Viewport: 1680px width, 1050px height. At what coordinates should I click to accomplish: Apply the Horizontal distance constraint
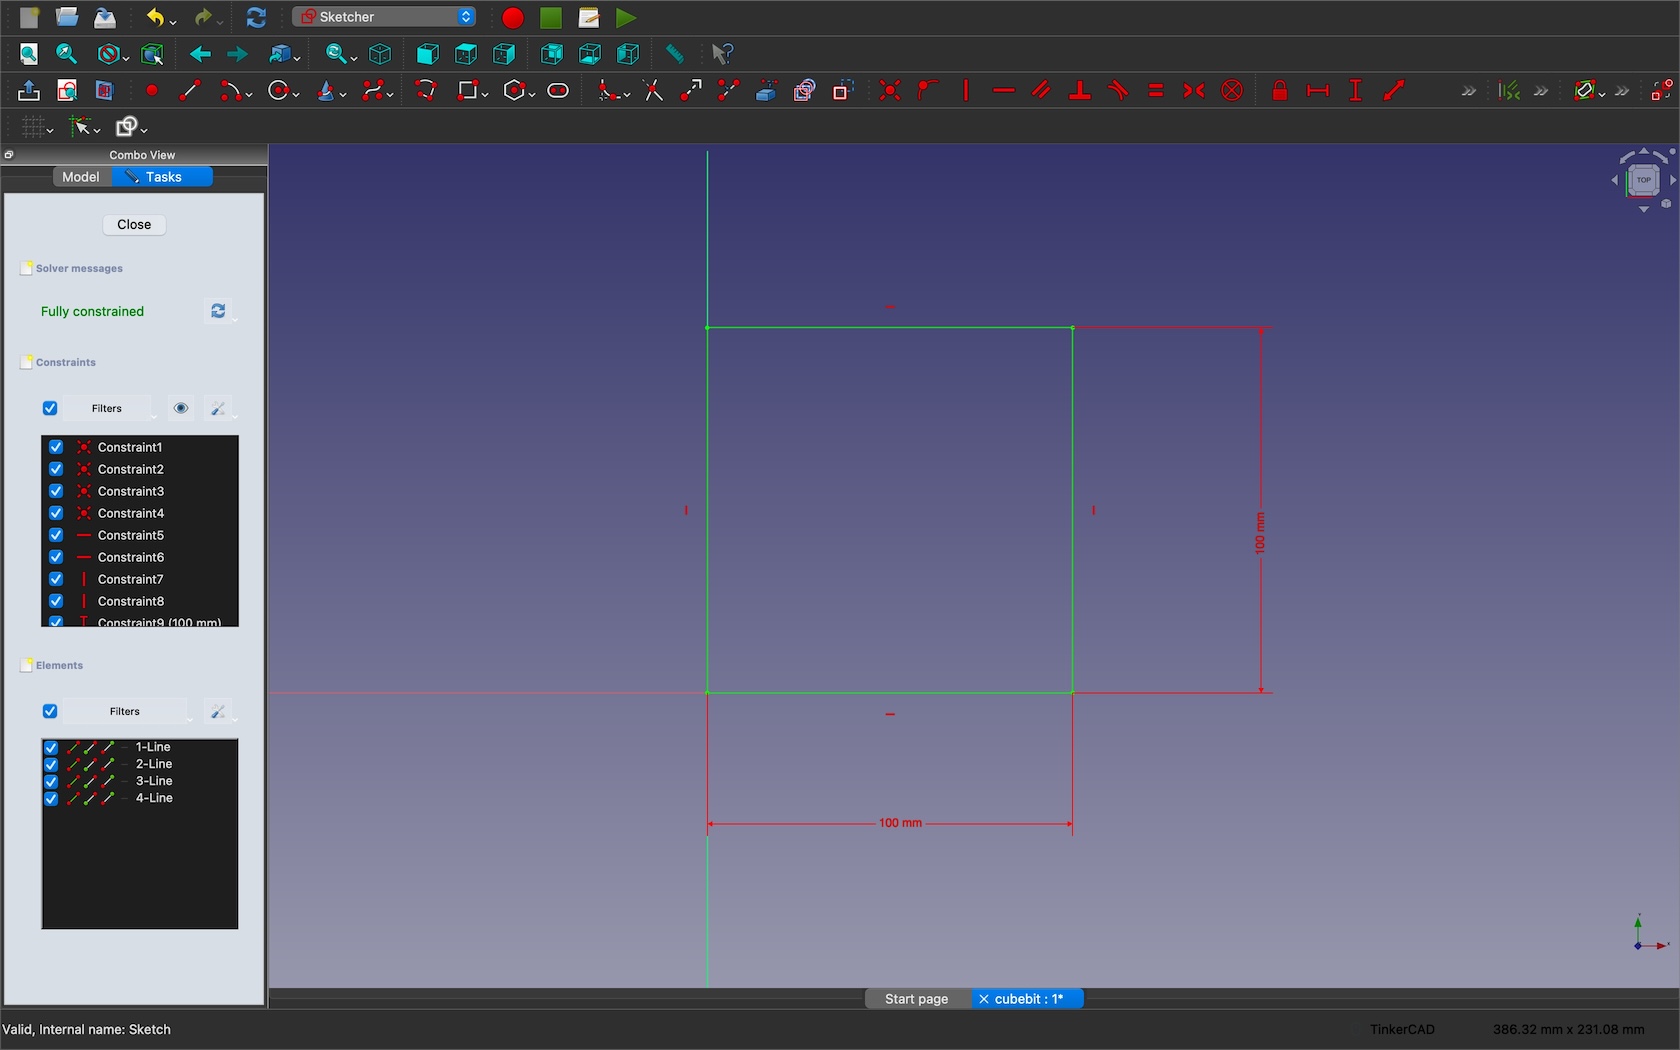tap(1318, 91)
